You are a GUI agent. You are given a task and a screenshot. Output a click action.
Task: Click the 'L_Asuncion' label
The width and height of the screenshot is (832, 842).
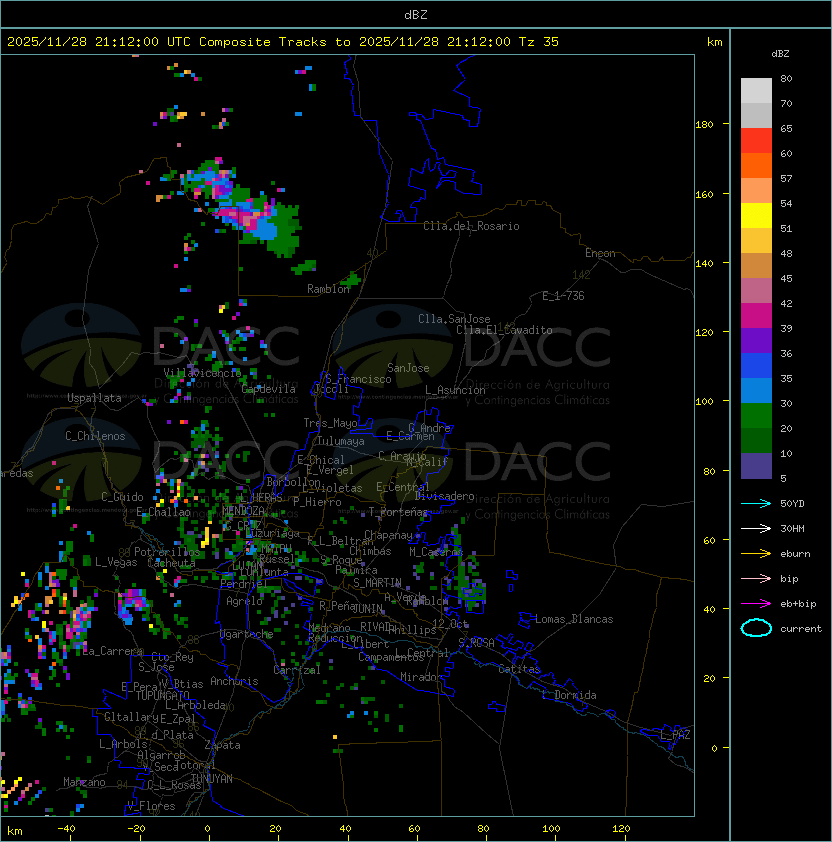[x=455, y=390]
